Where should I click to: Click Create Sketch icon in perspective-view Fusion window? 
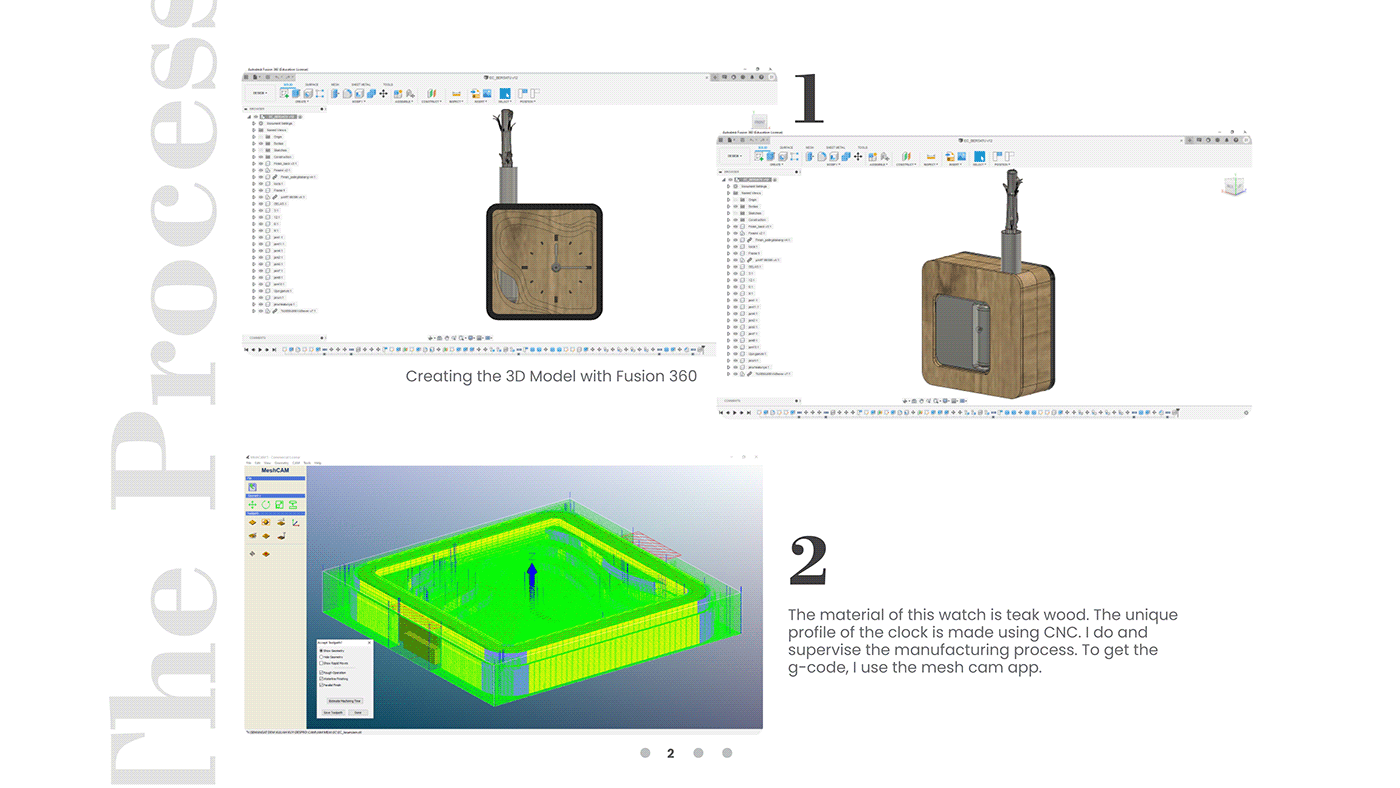(x=759, y=156)
